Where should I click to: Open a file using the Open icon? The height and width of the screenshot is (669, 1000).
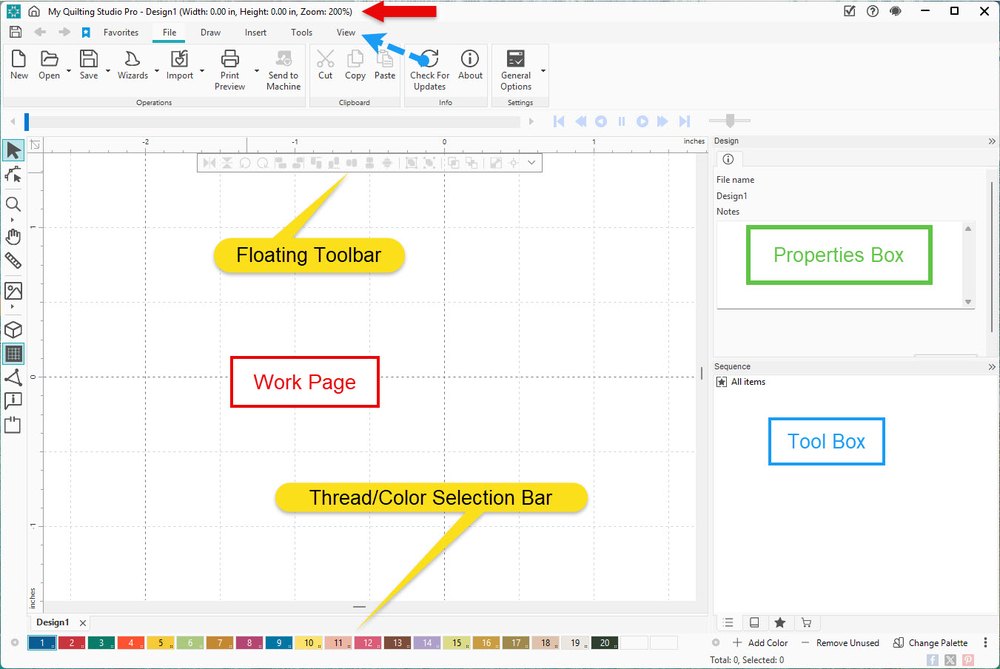click(48, 64)
